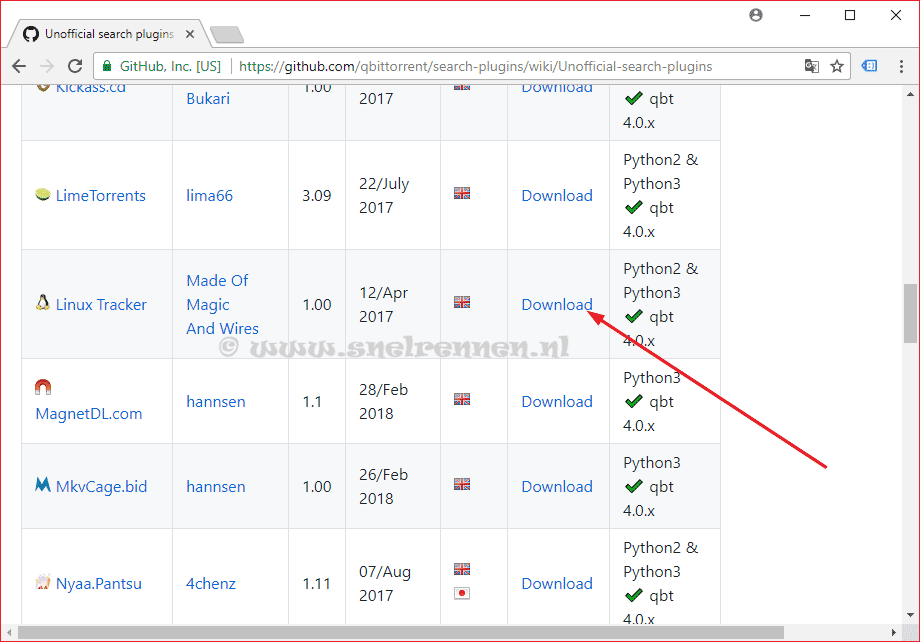Click the vertical scrollbar up arrow
The image size is (920, 642).
coord(910,94)
